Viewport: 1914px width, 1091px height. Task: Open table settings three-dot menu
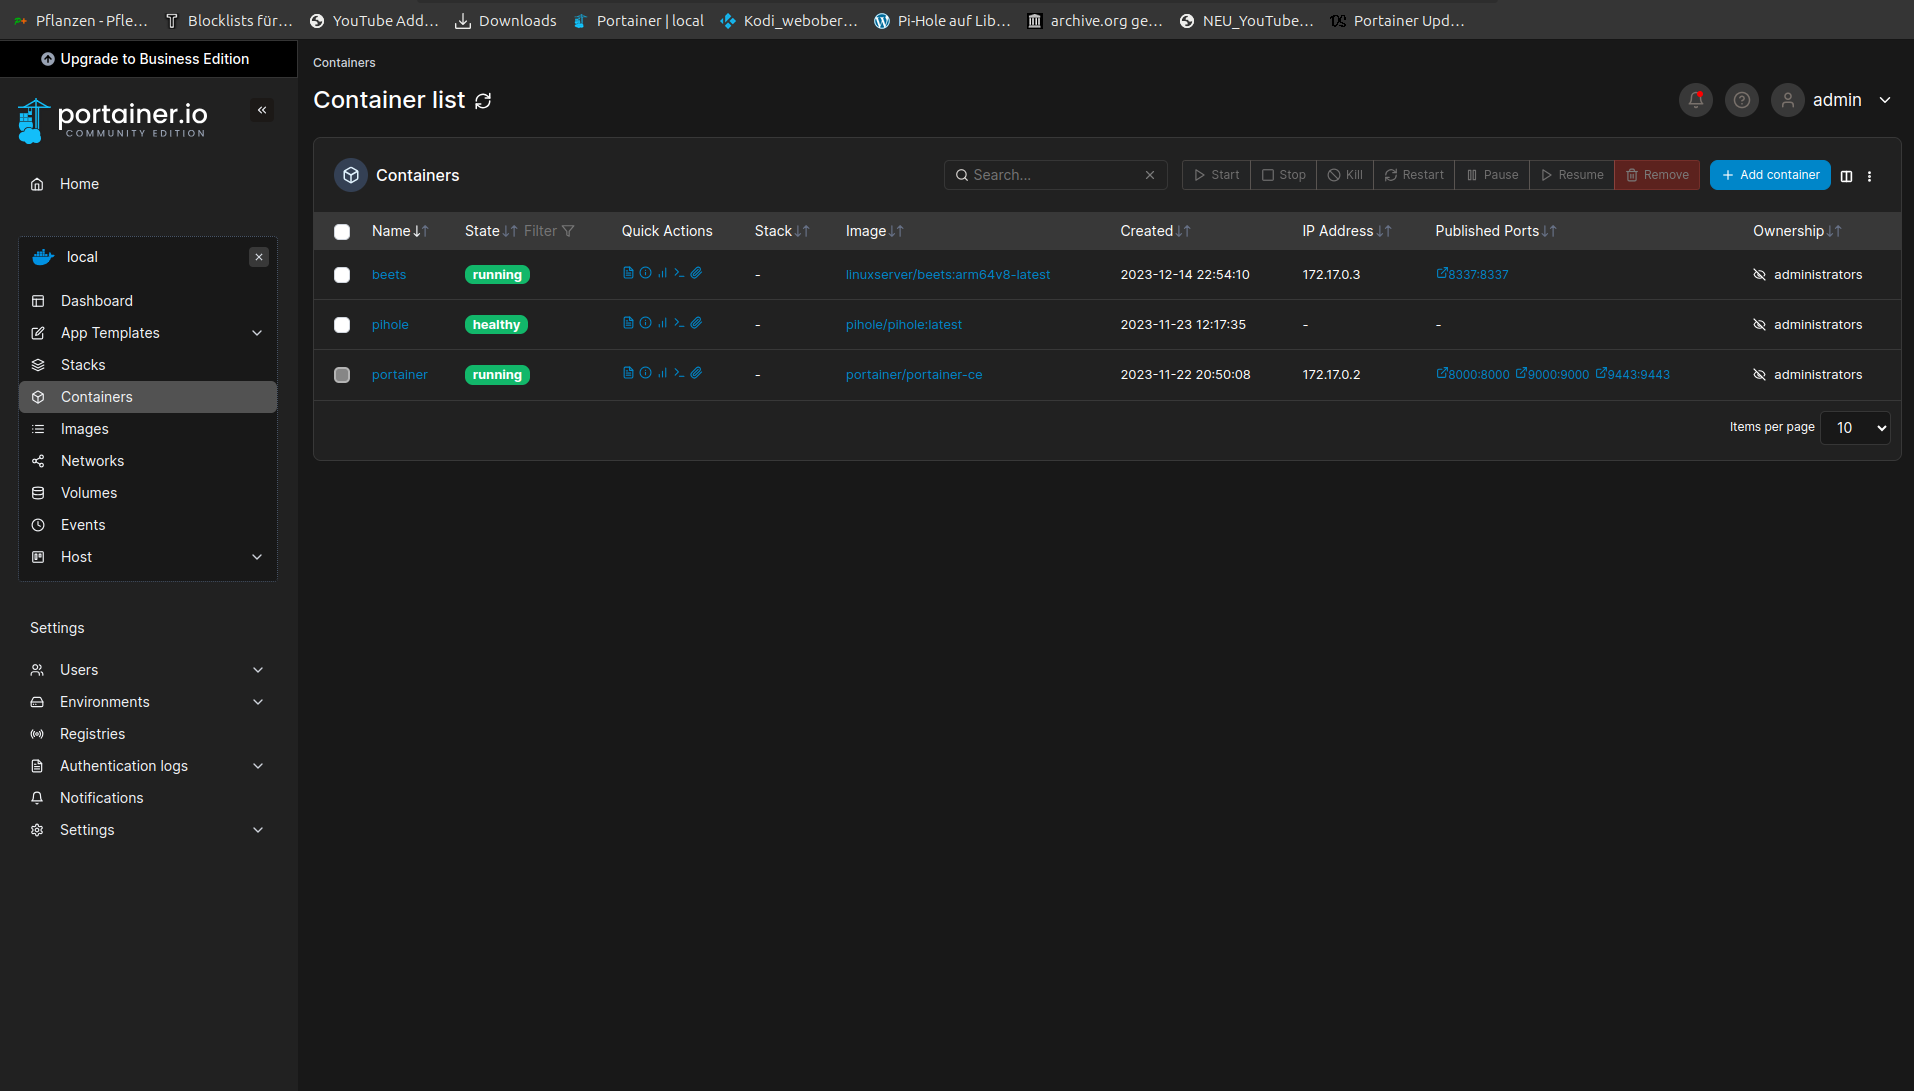pos(1869,176)
